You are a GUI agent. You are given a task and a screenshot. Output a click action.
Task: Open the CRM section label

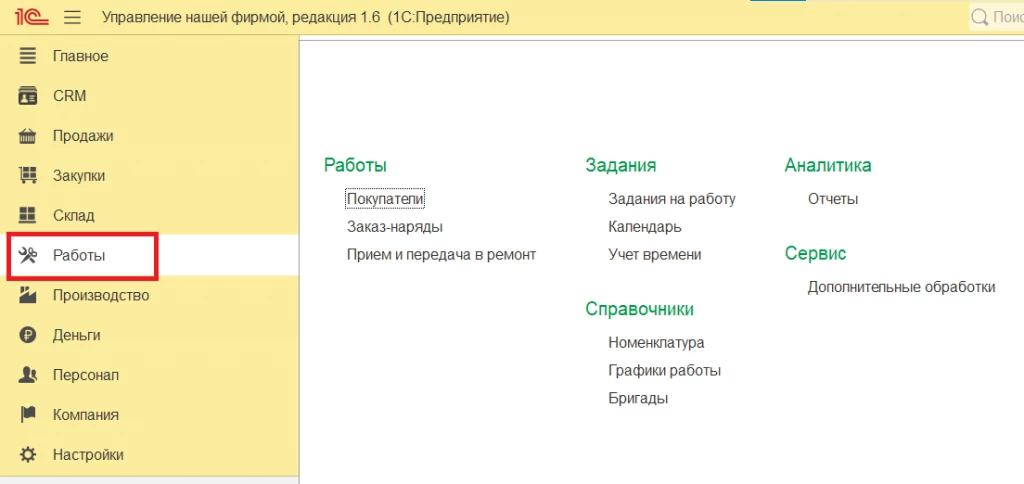click(x=70, y=96)
